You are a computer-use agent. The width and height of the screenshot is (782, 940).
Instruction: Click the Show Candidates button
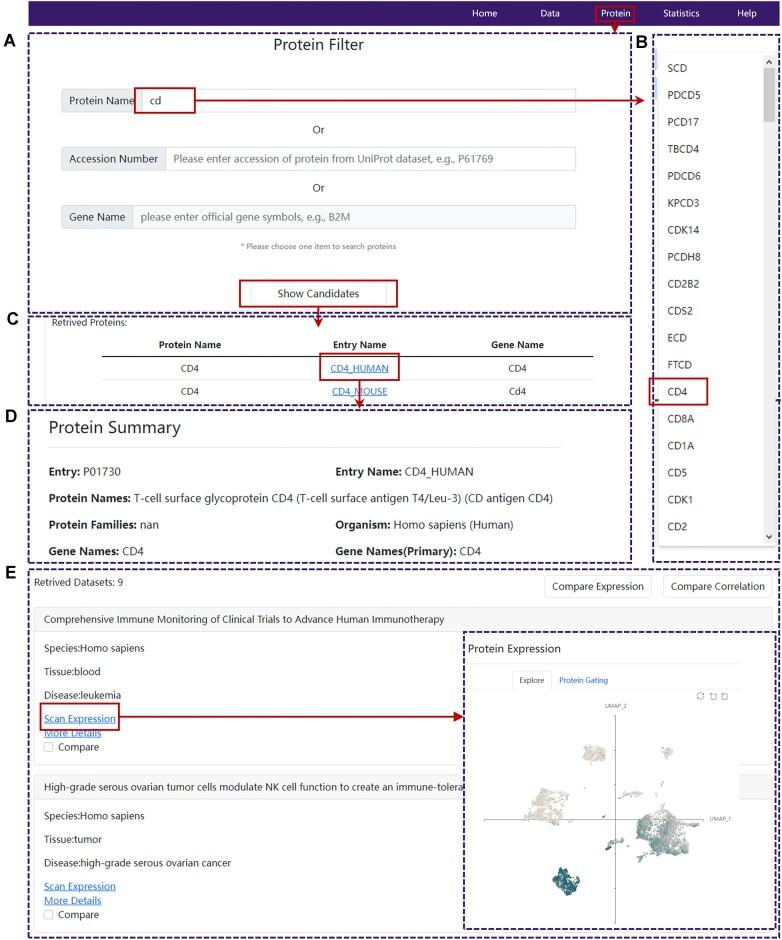[x=318, y=293]
